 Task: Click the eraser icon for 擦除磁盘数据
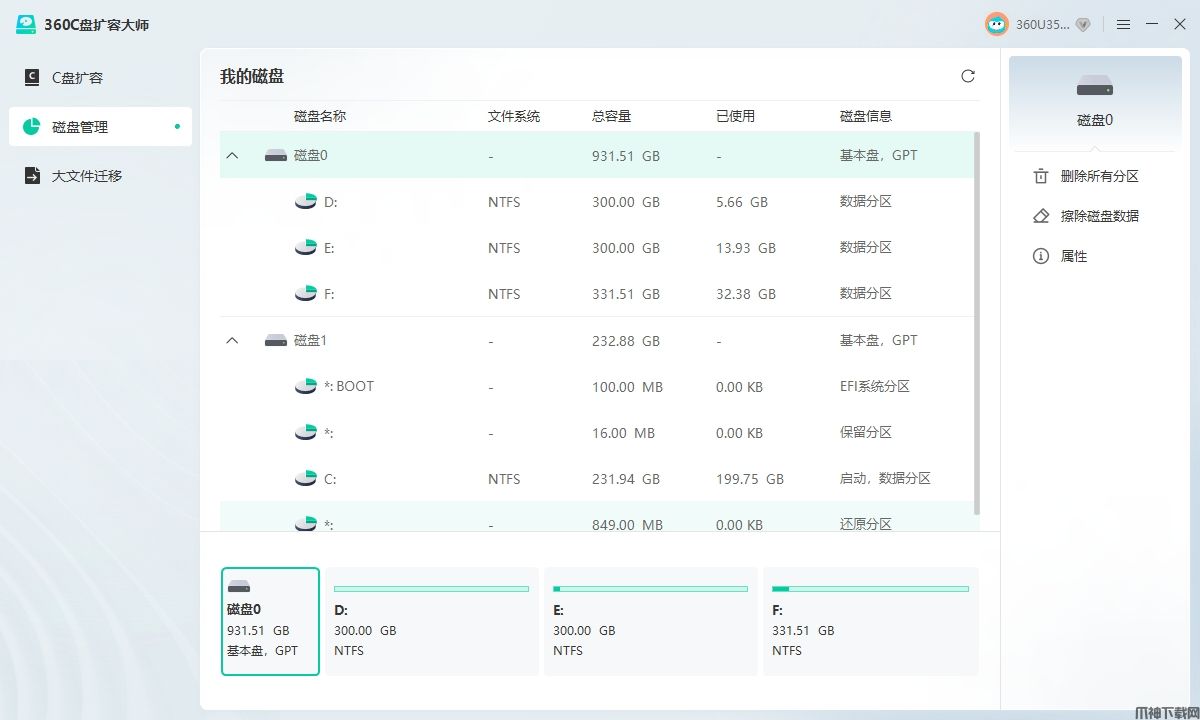[1041, 216]
